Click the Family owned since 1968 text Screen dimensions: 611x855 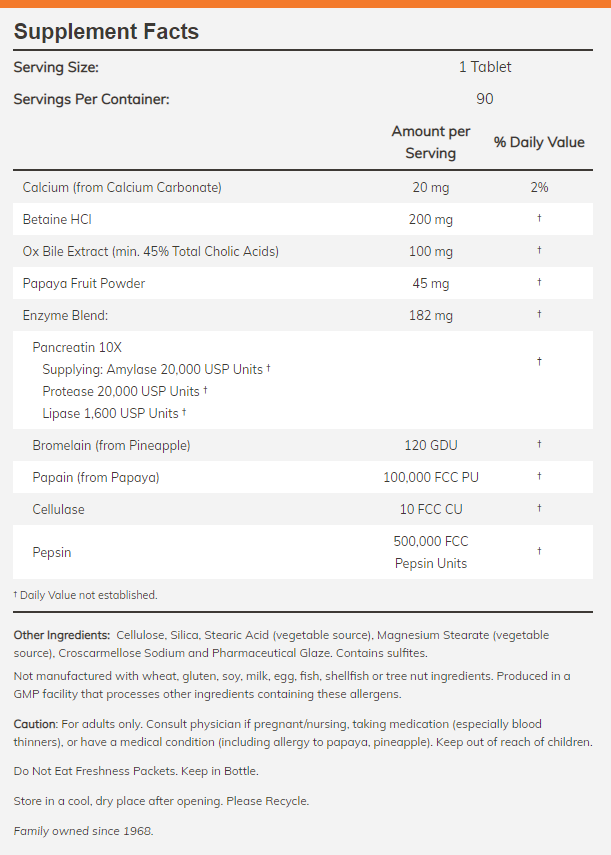[84, 831]
